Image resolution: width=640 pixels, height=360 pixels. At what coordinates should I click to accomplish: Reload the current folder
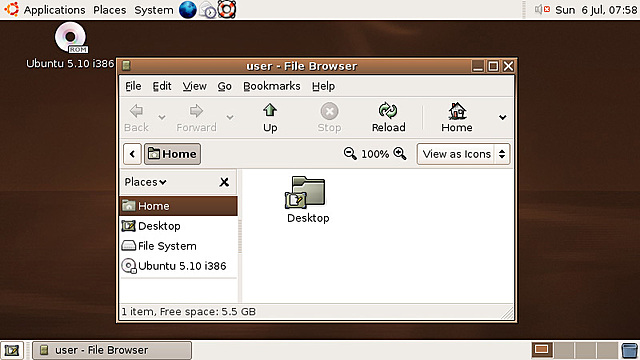coord(388,118)
